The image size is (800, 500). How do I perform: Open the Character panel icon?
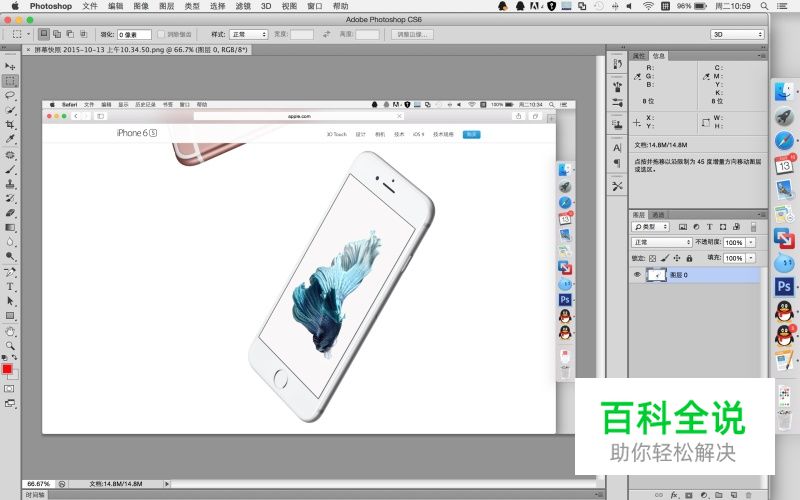tap(617, 148)
